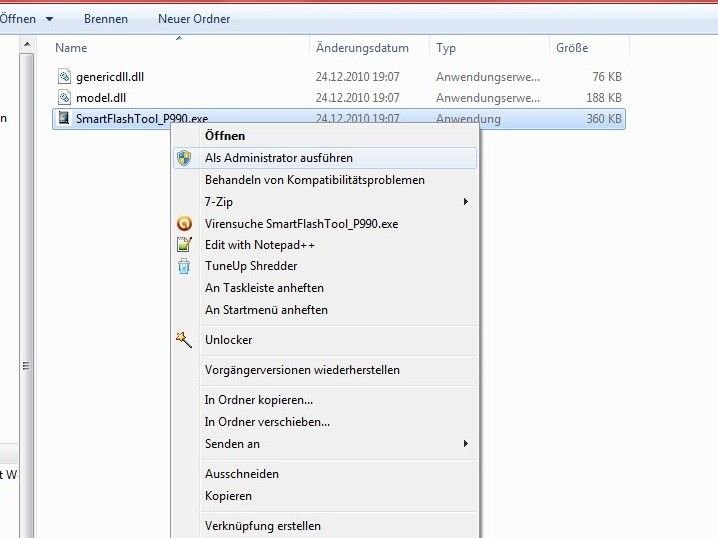Choose Behandeln von Kompatibilitätsproblemen
The width and height of the screenshot is (718, 538).
coord(325,180)
